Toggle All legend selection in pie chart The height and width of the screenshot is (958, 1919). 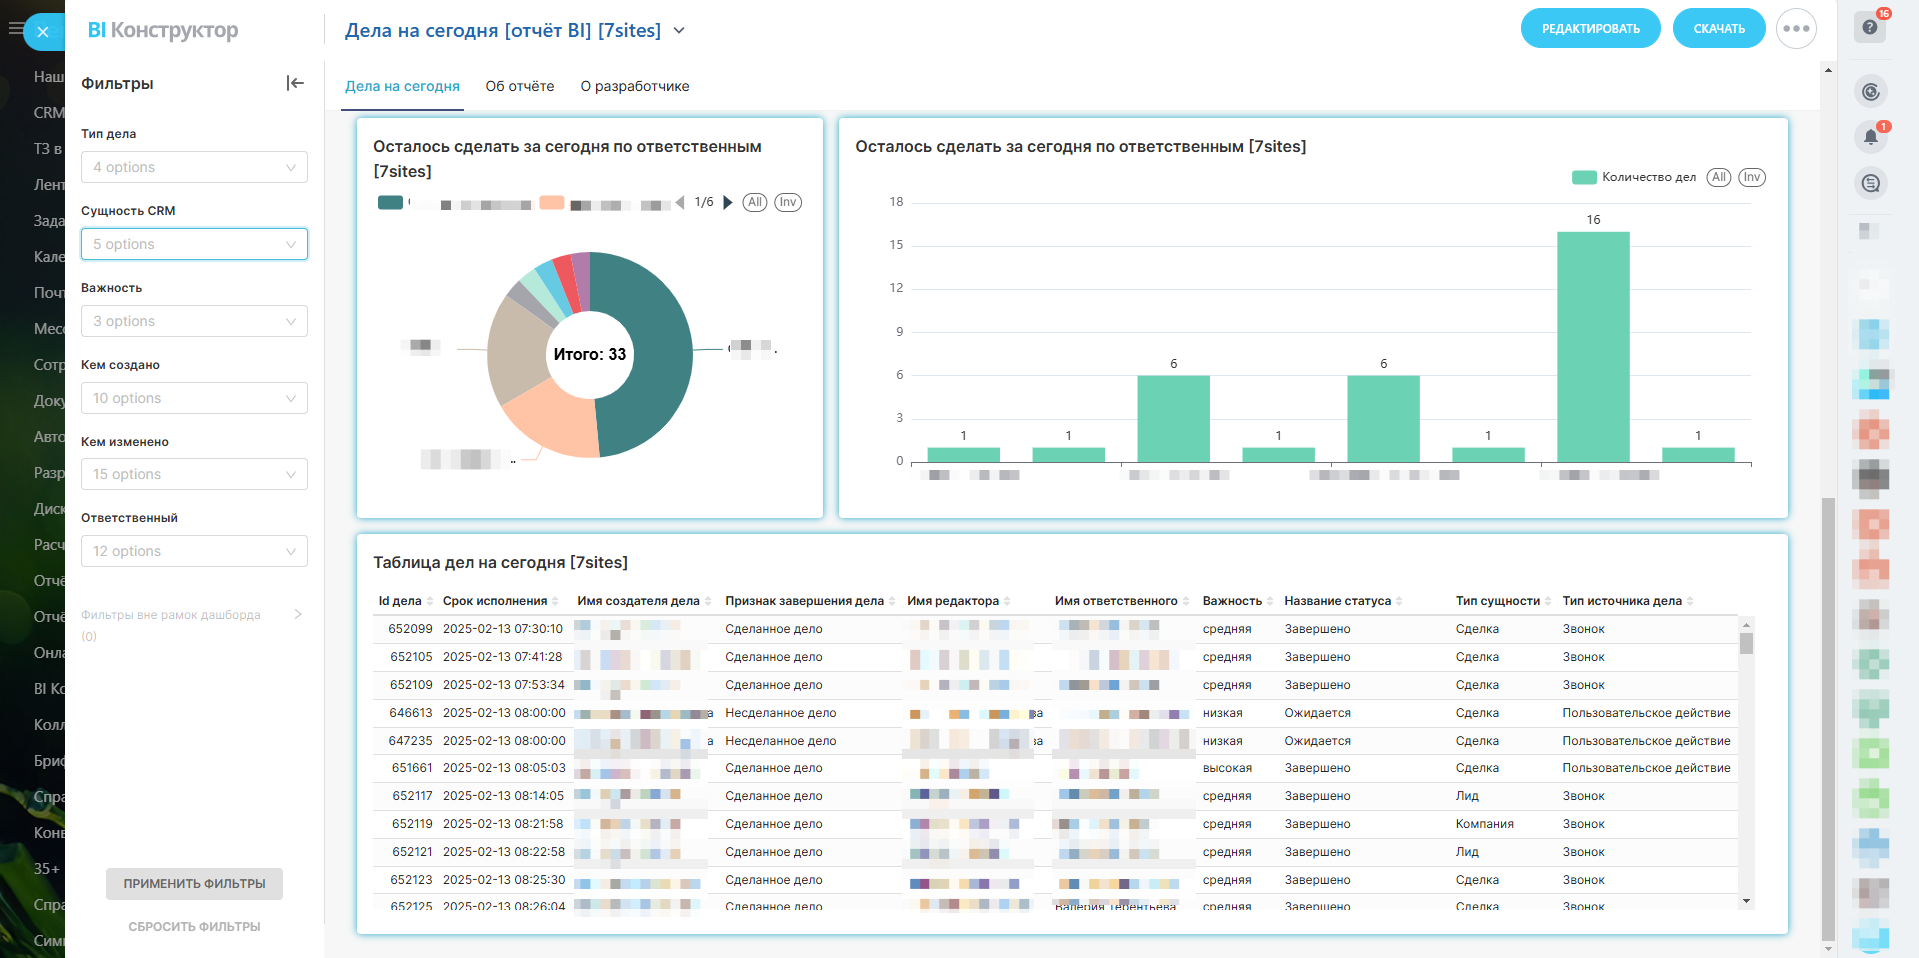click(755, 203)
